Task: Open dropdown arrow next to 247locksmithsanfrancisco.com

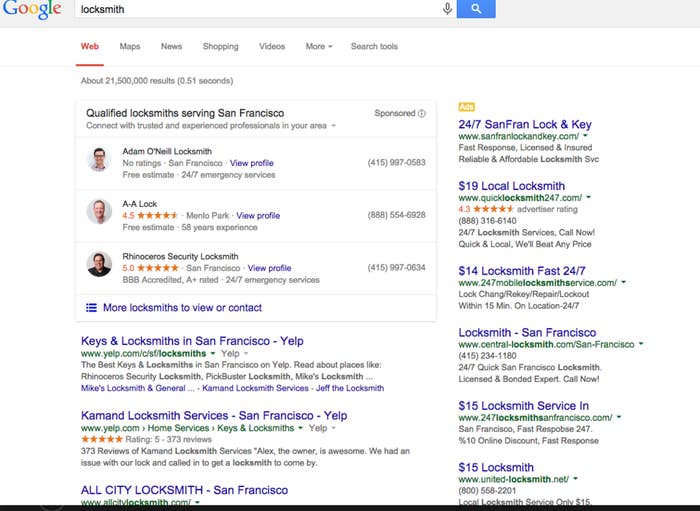Action: (x=619, y=417)
